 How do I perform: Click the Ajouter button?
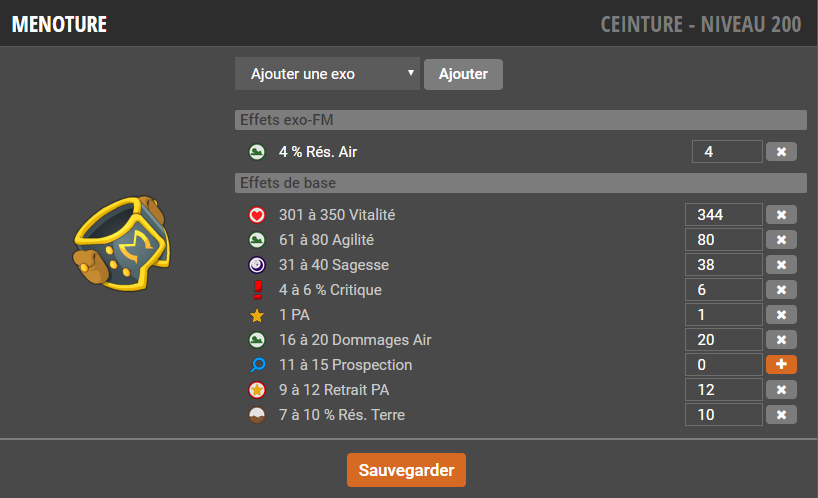[x=463, y=74]
